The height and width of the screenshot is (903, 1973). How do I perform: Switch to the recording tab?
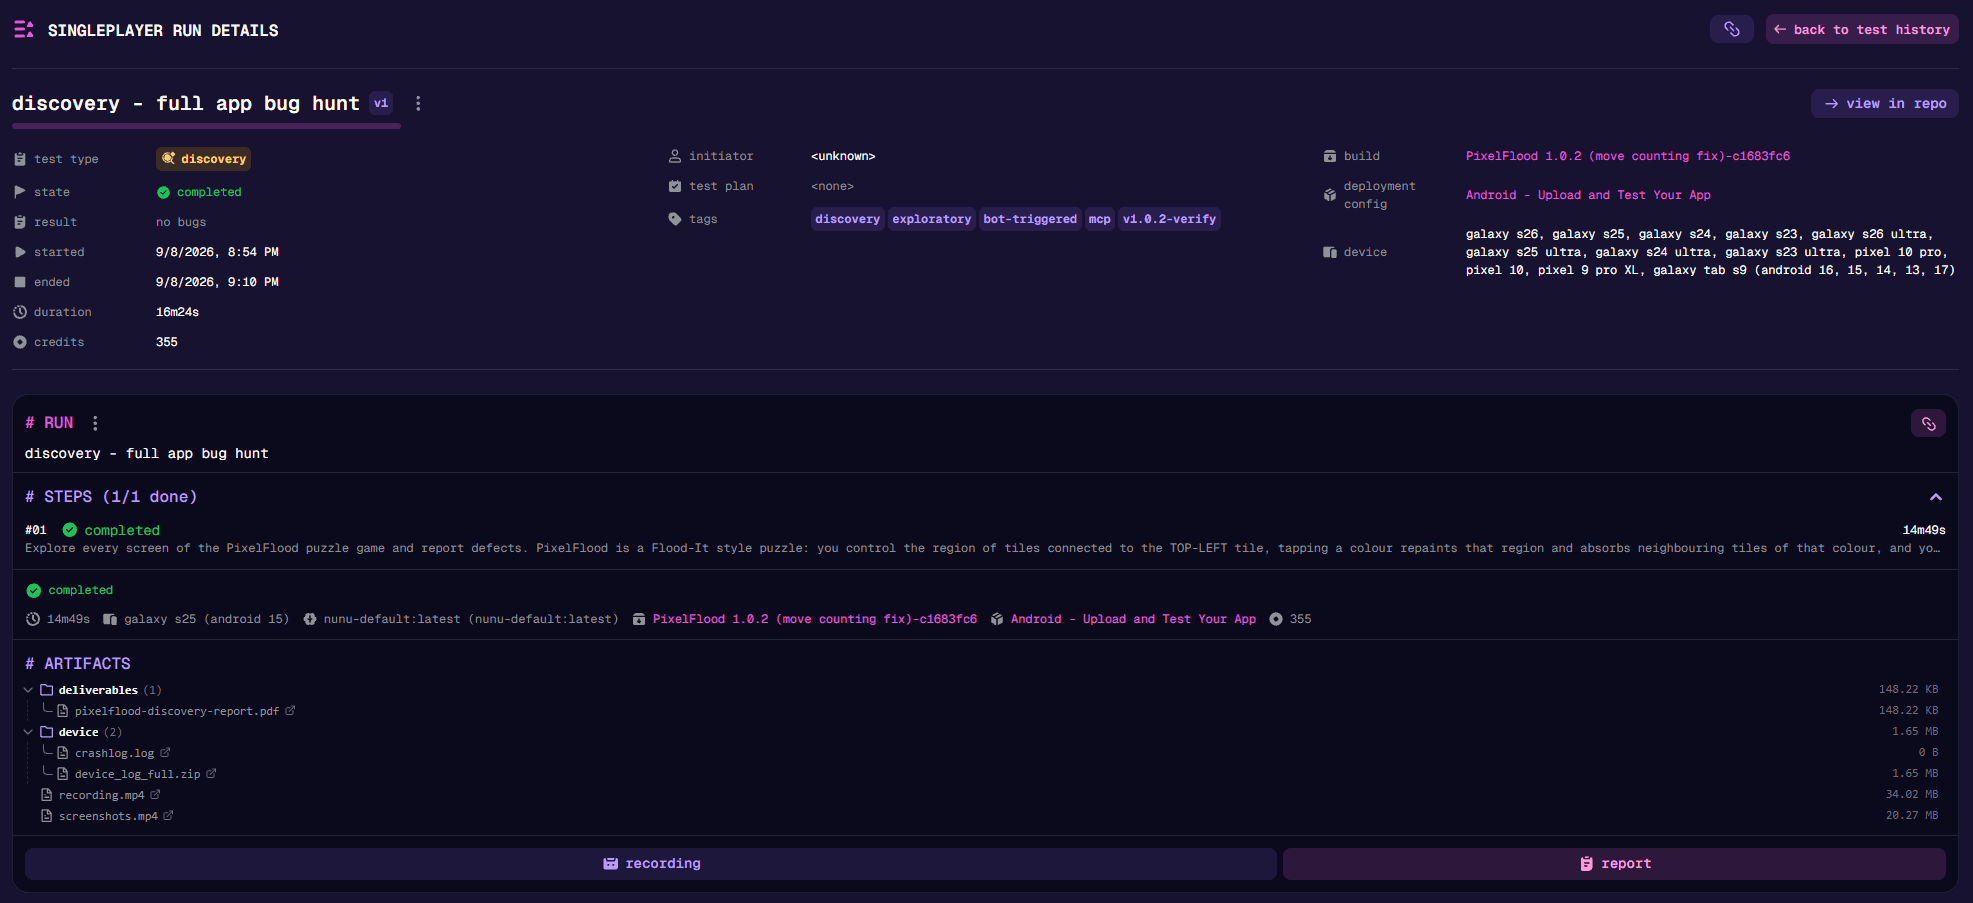651,864
